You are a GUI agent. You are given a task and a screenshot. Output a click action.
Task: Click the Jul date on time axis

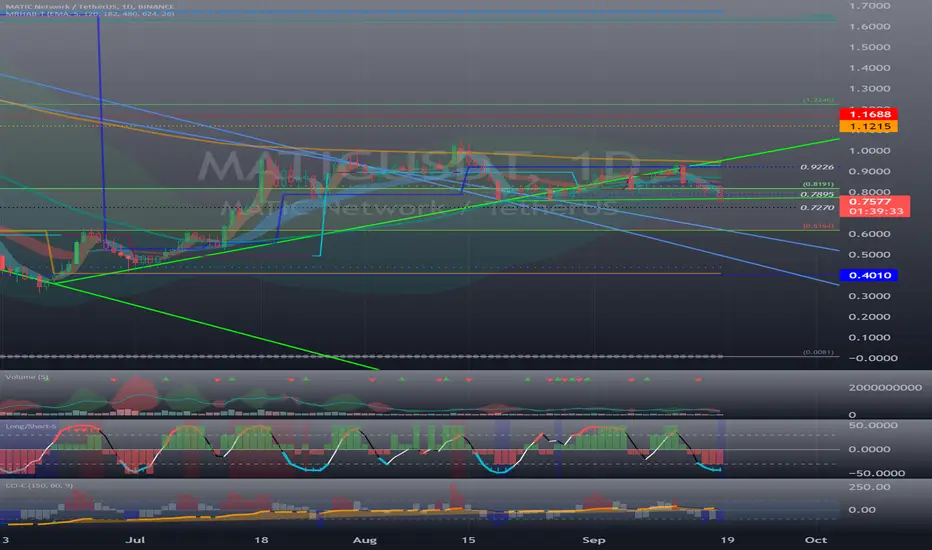pos(136,540)
